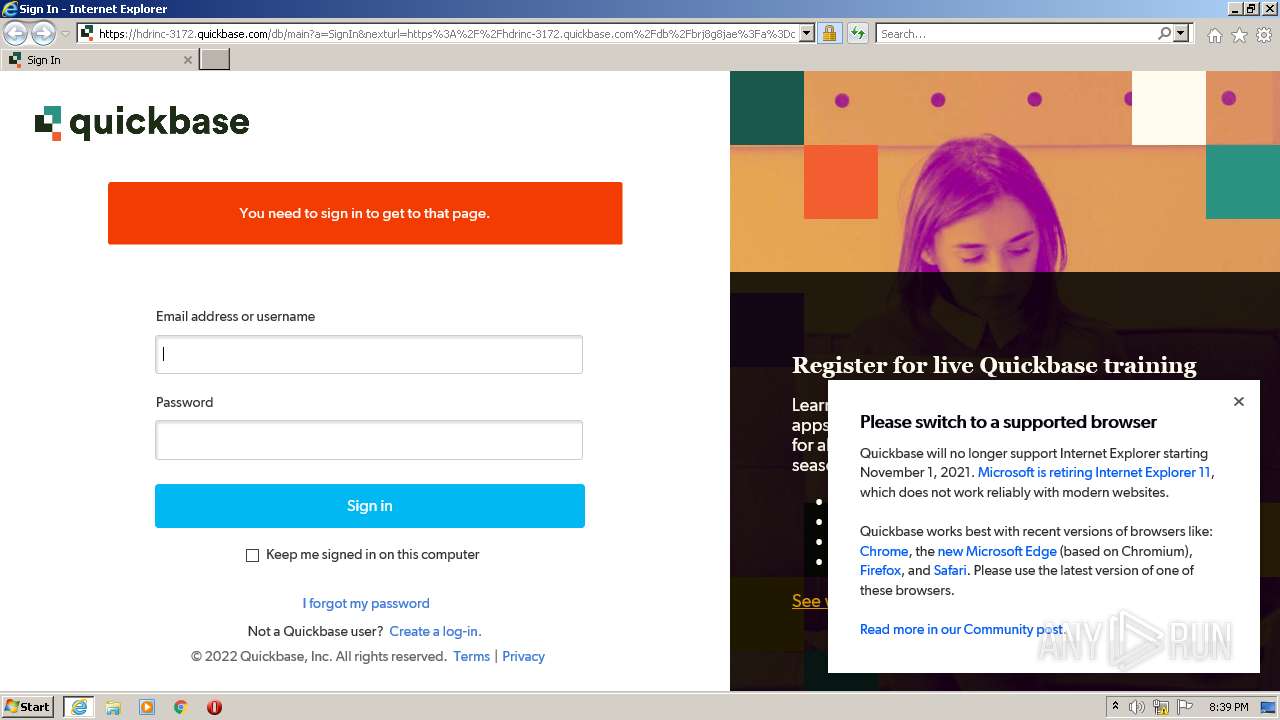The image size is (1280, 720).
Task: Show hidden system tray icons
Action: pos(1115,707)
